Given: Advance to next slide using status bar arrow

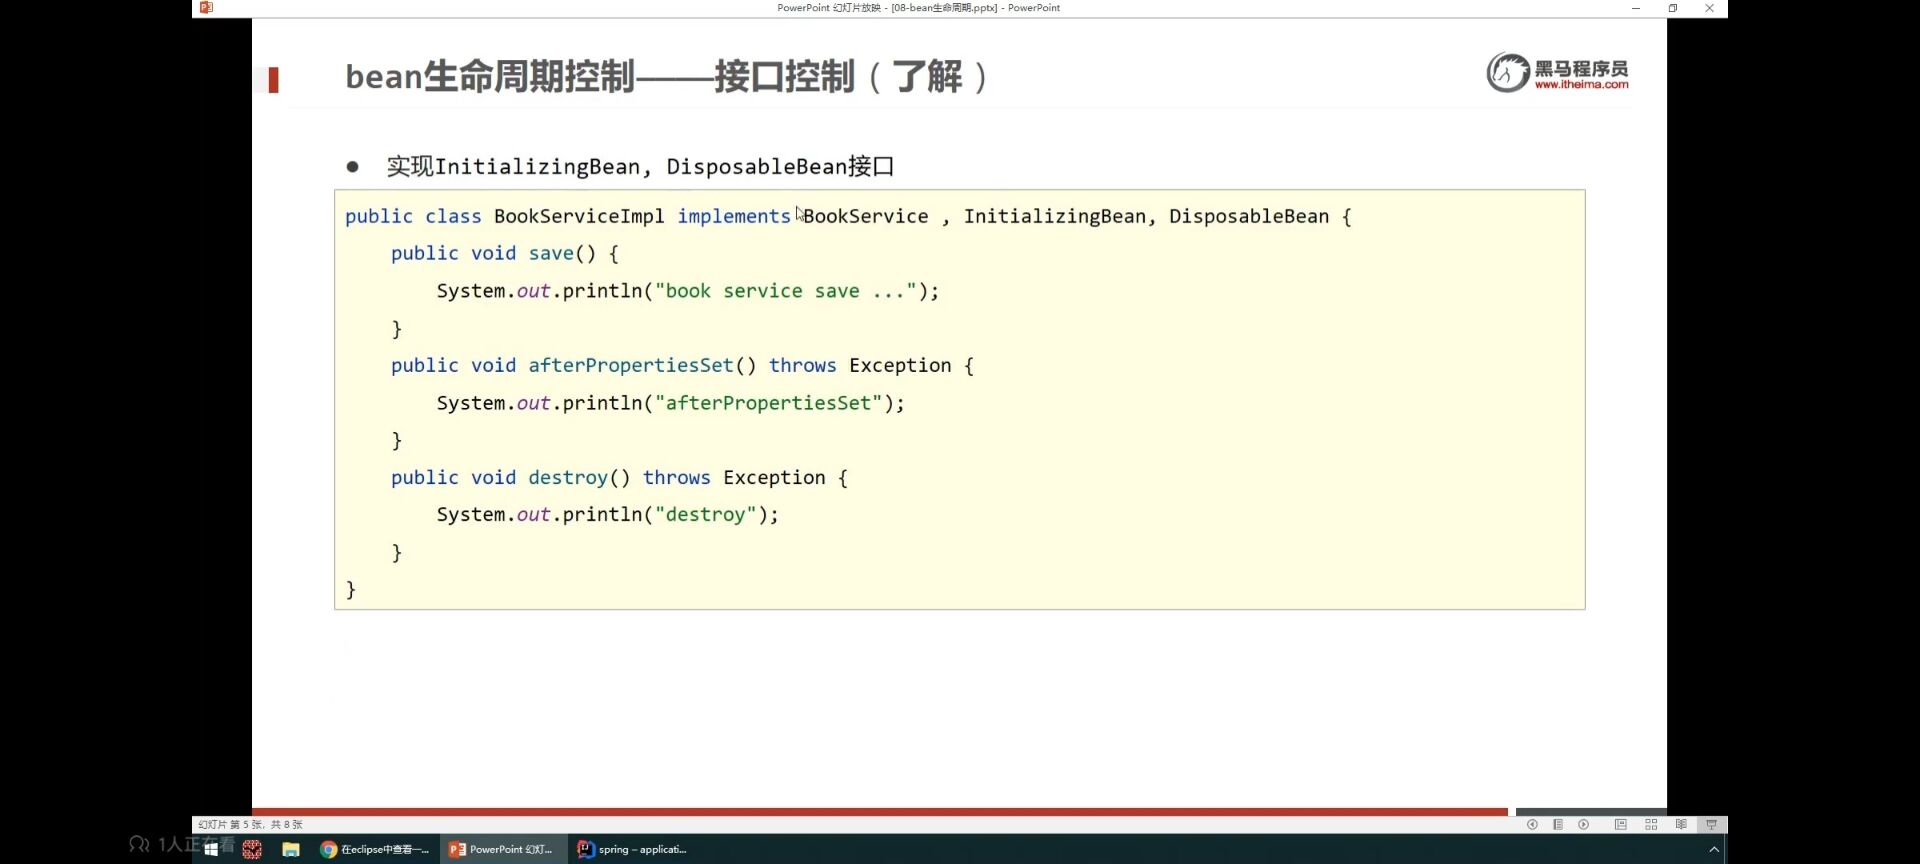Looking at the screenshot, I should 1584,825.
